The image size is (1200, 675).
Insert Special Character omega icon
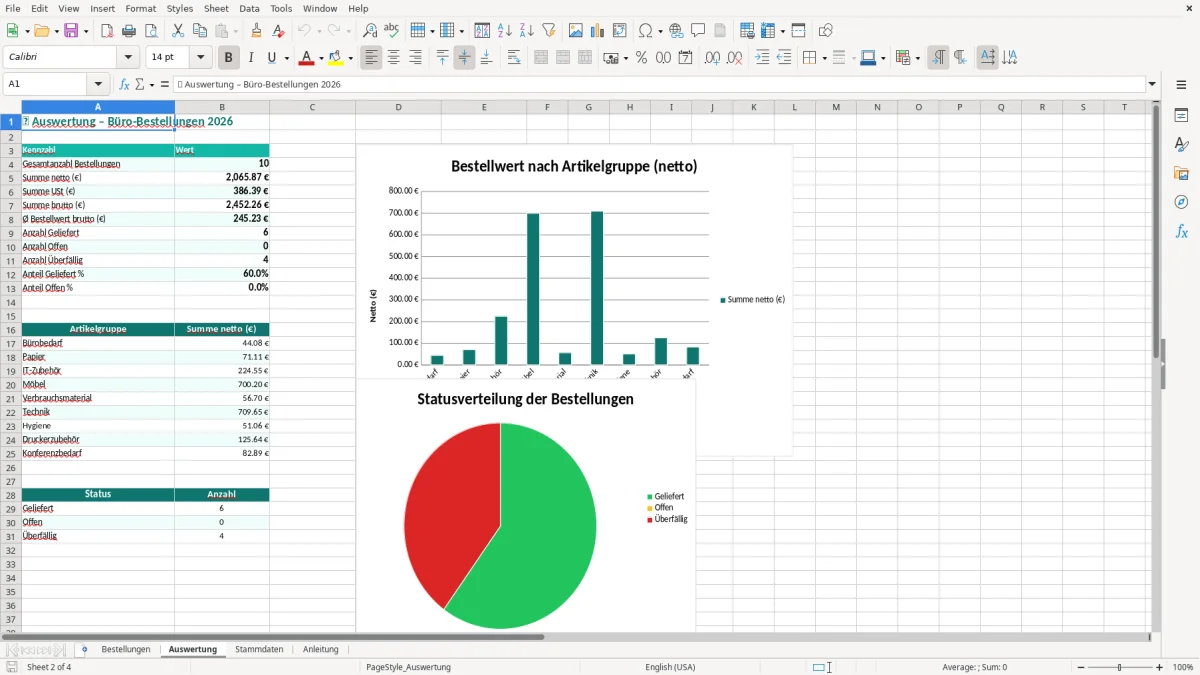click(645, 31)
